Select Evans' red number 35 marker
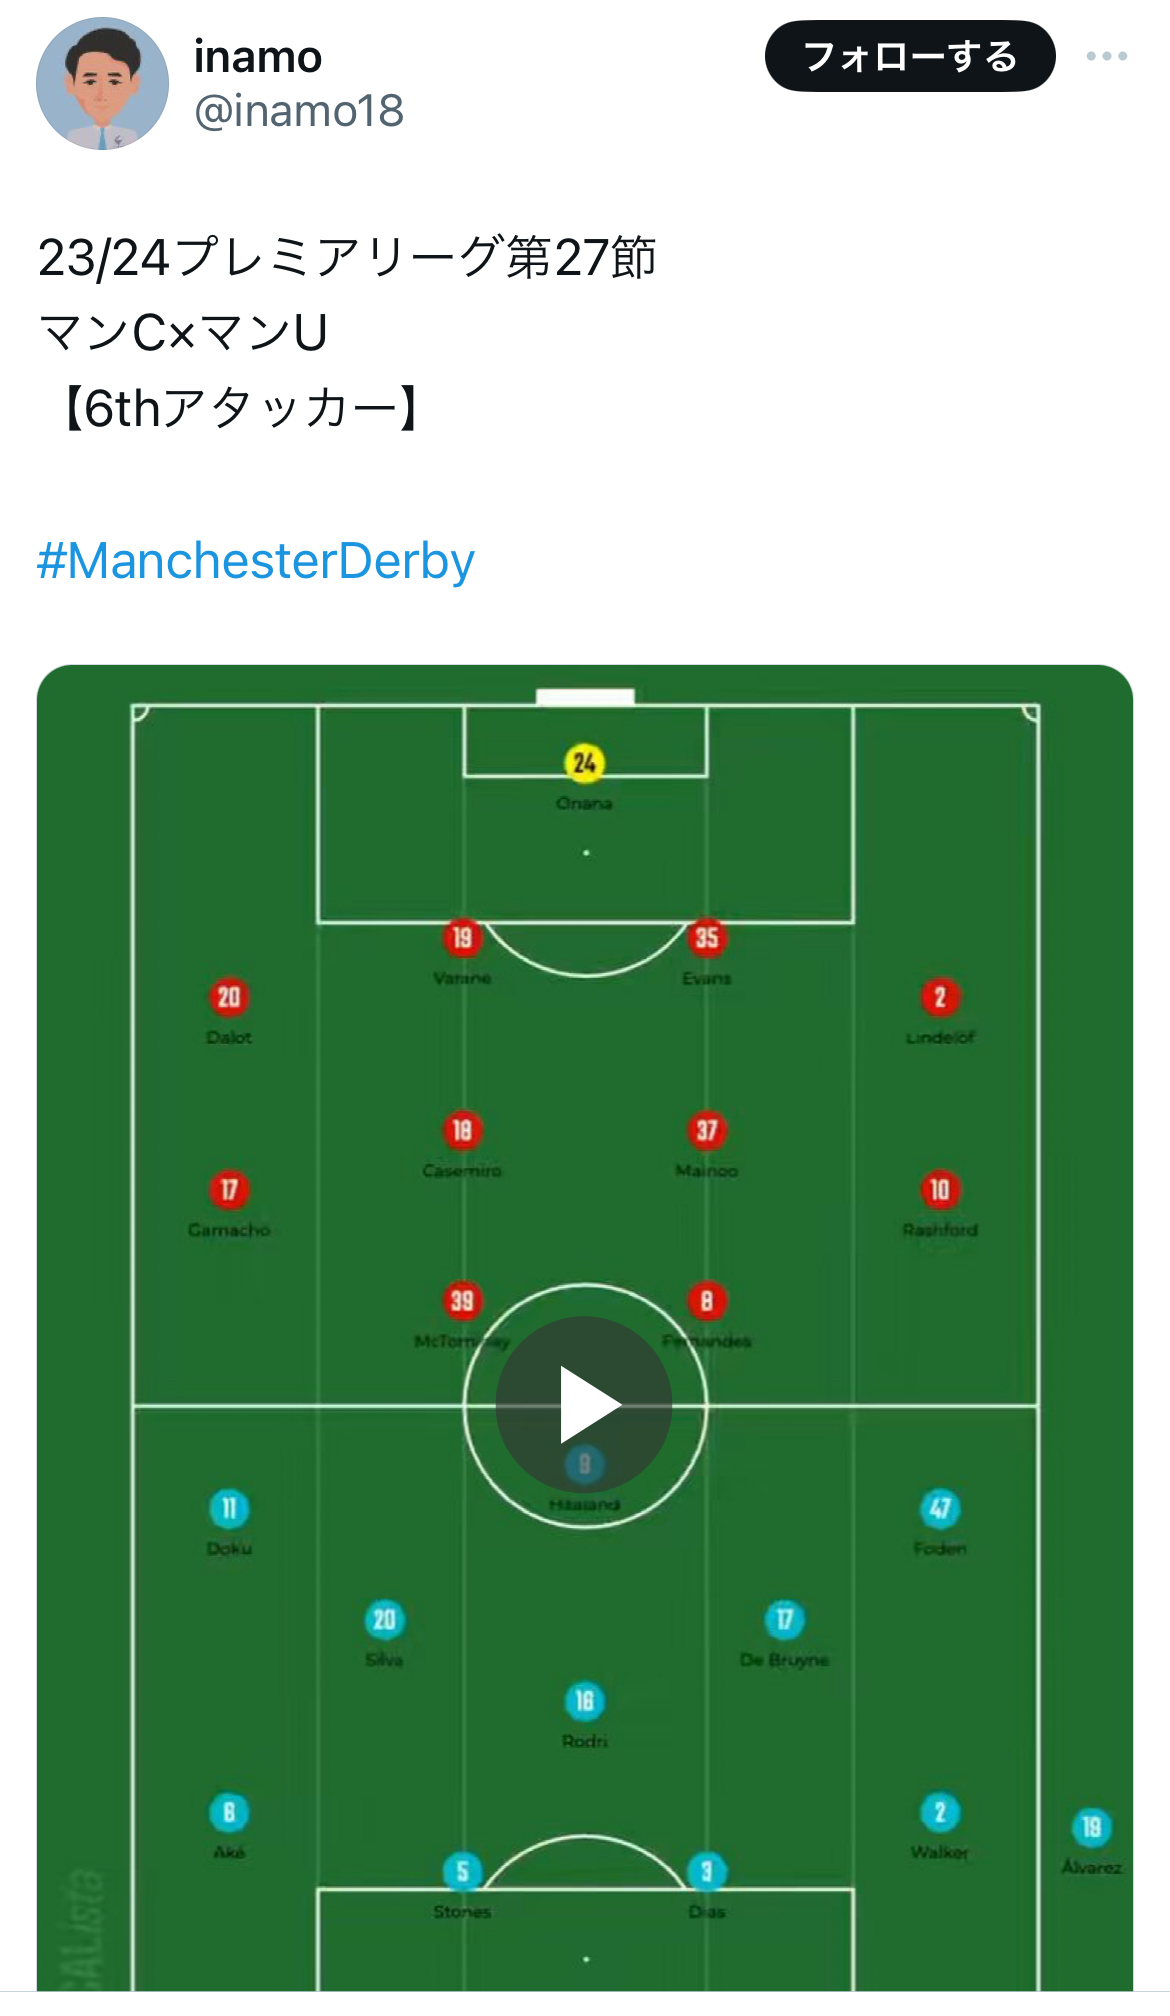Screen dimensions: 1170x2016 (707, 938)
